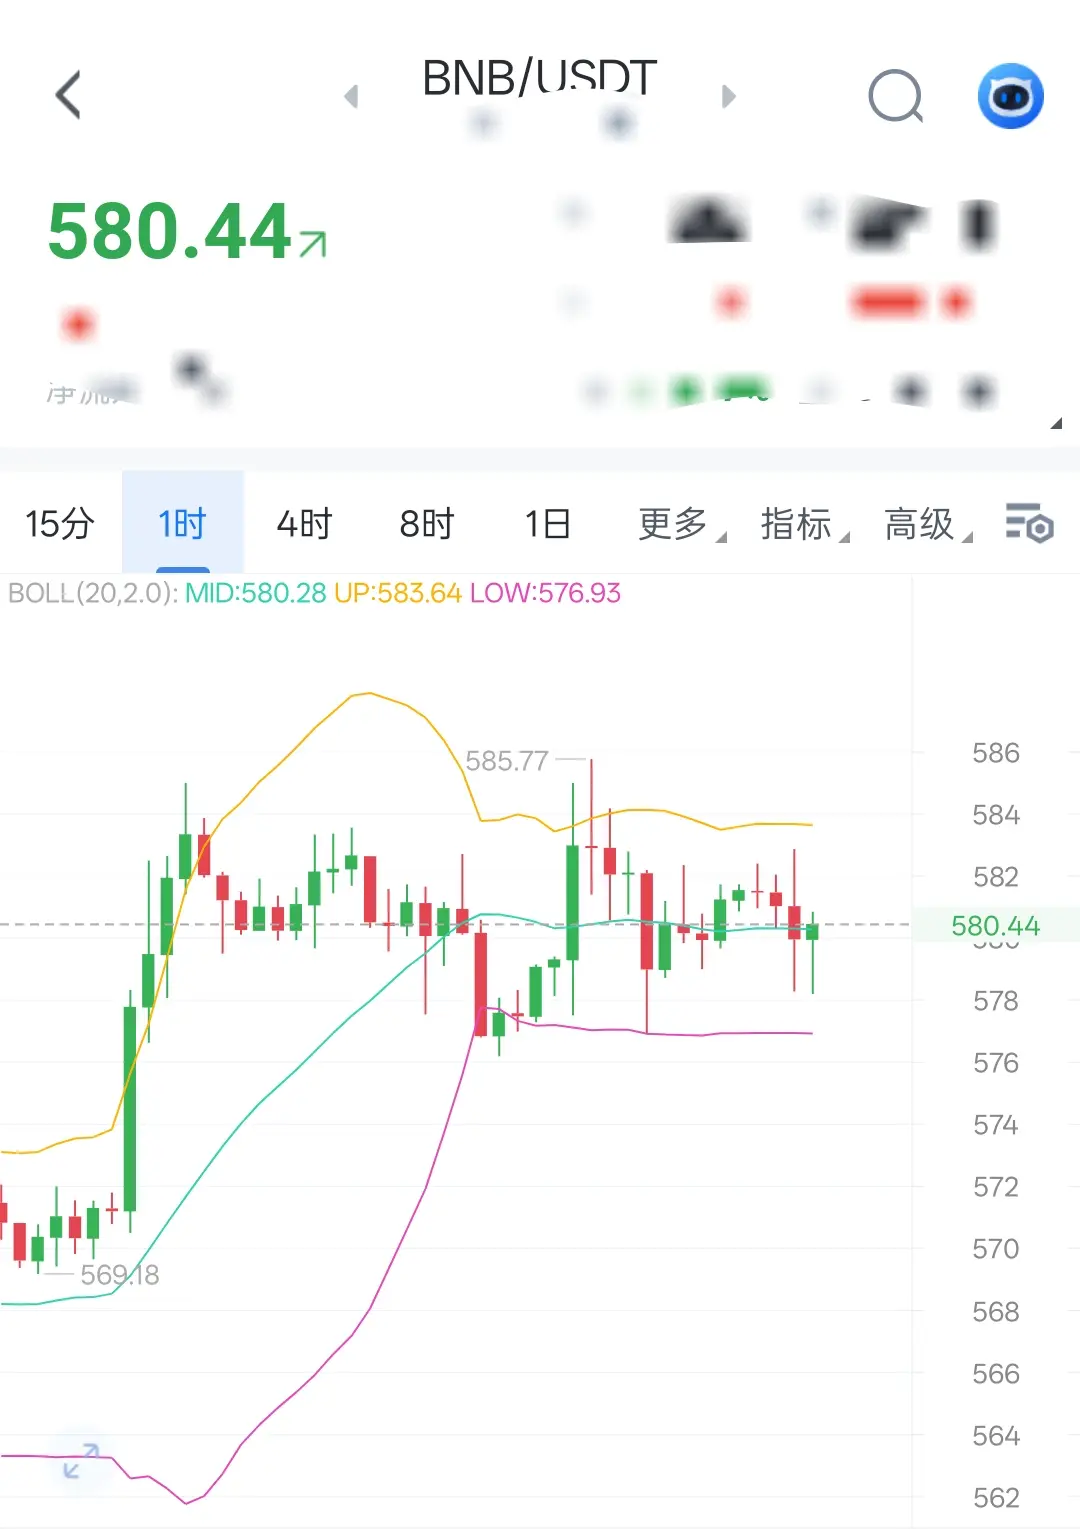Tap the 580.44 current price
The height and width of the screenshot is (1529, 1080).
tap(170, 231)
